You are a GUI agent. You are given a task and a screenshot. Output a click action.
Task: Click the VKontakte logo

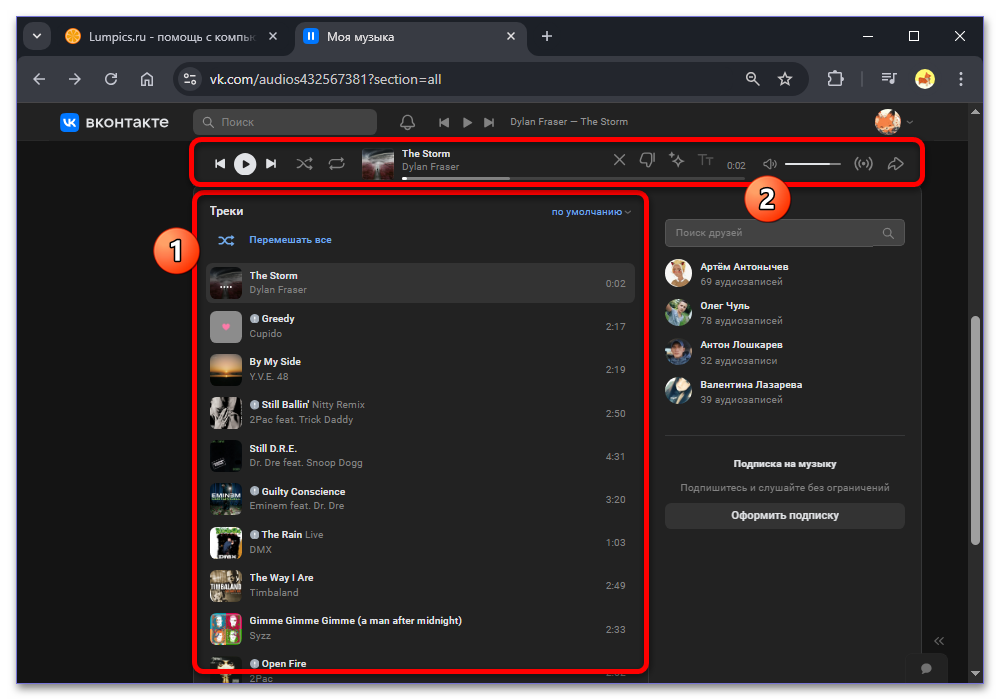tap(114, 122)
